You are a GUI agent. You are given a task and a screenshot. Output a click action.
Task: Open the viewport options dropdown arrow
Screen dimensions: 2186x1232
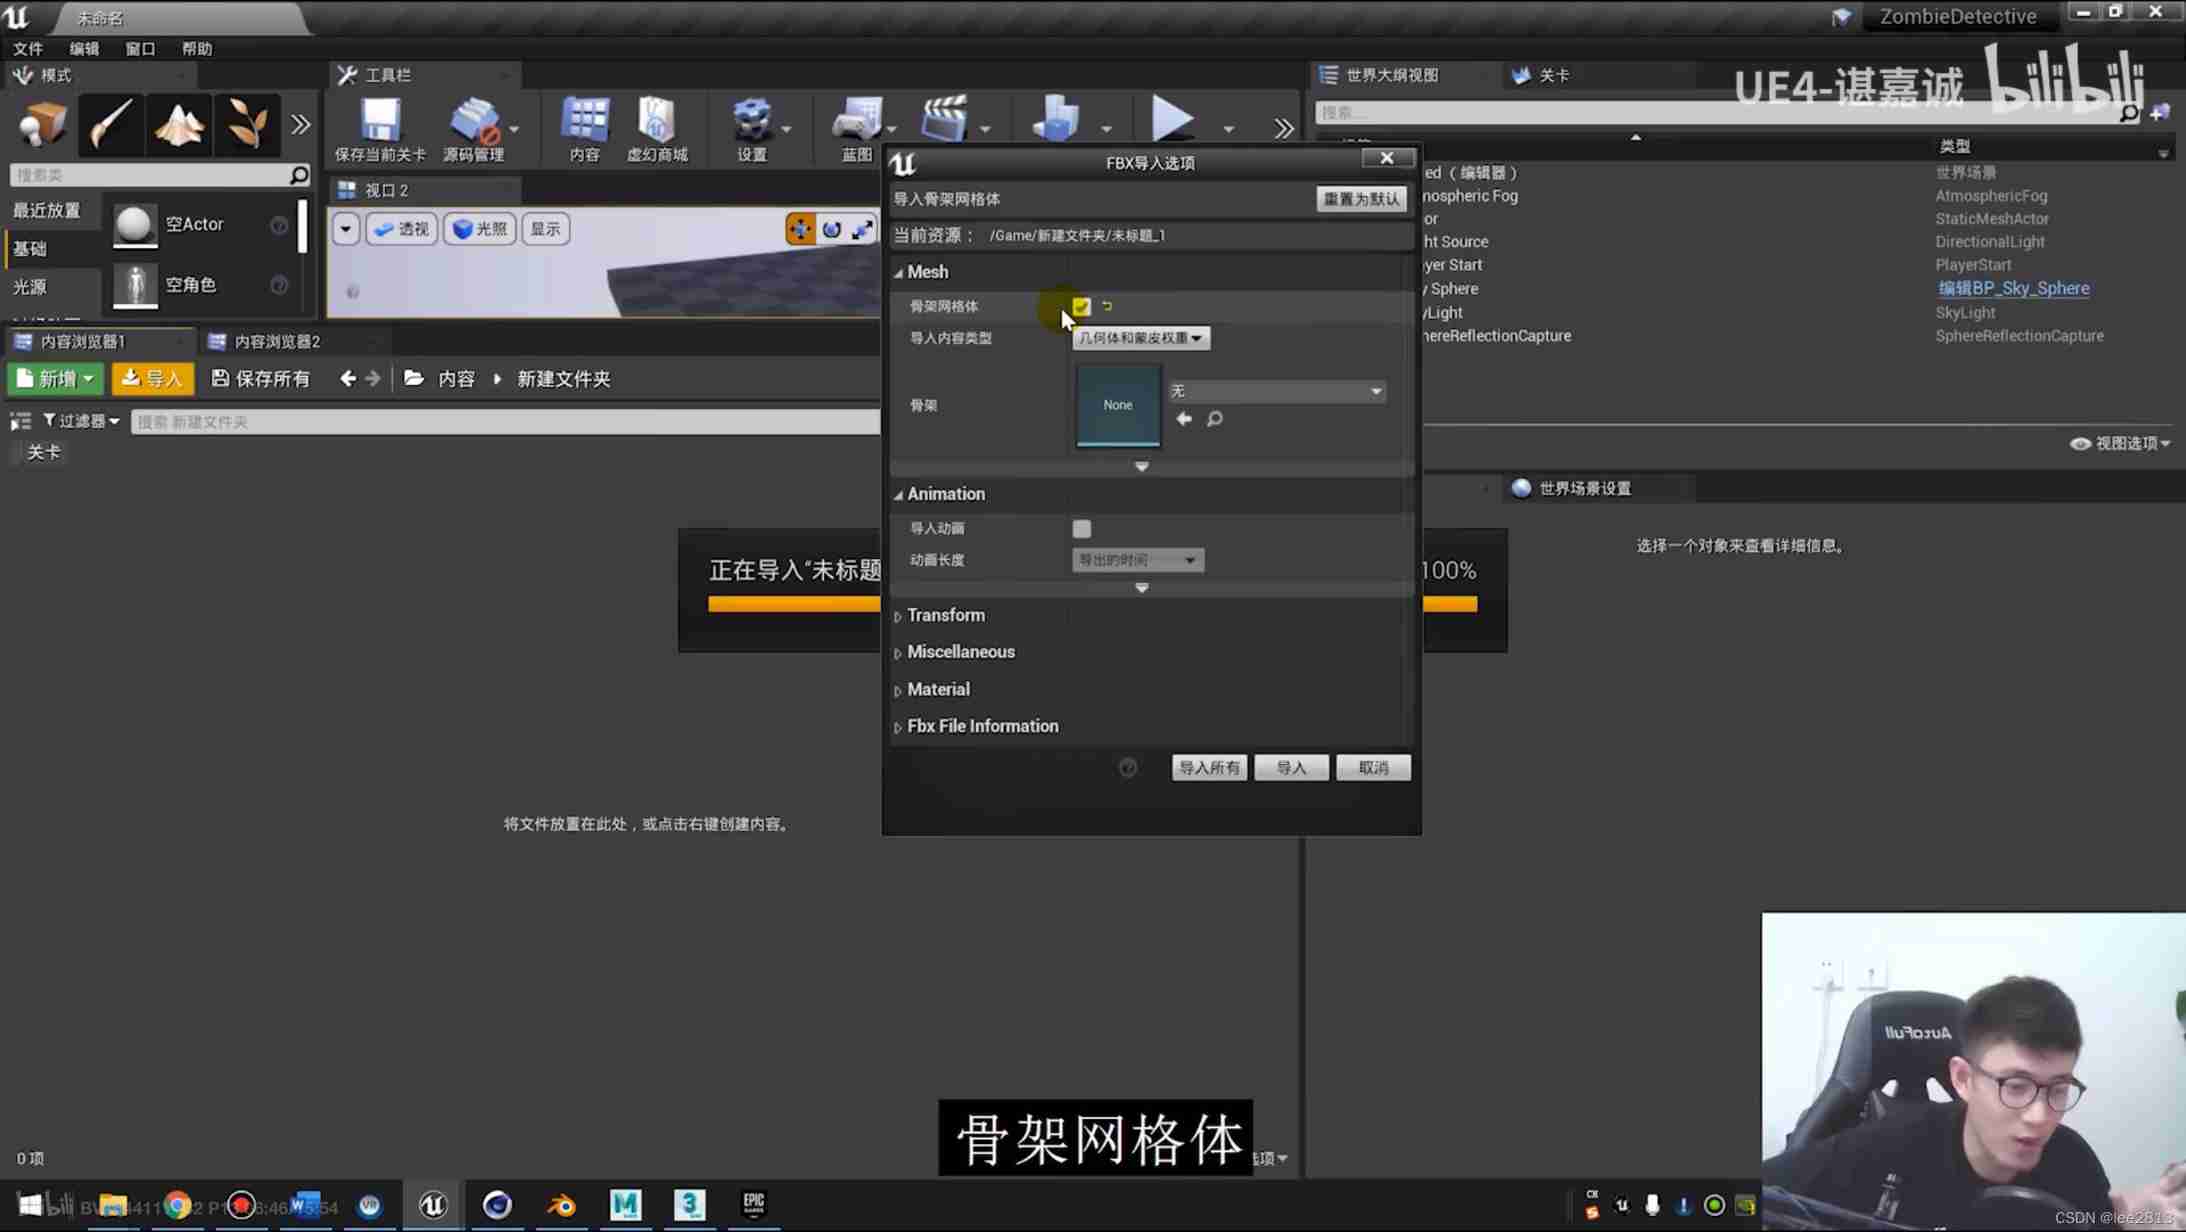345,229
